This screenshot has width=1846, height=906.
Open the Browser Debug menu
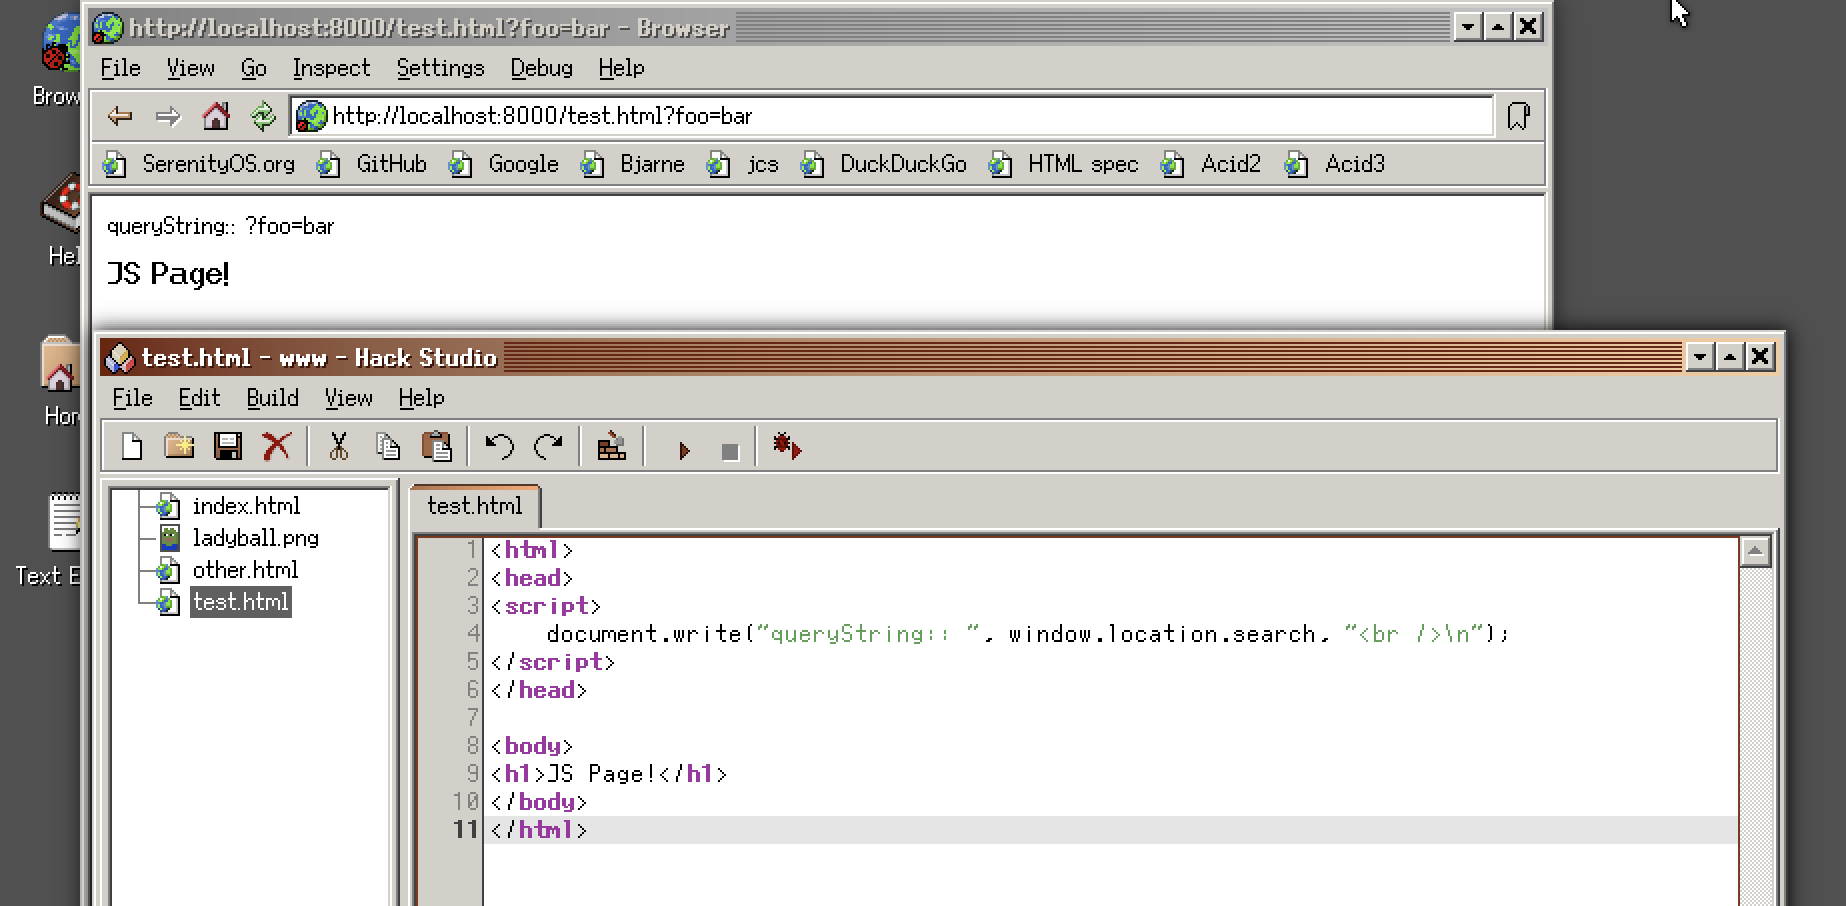coord(541,68)
